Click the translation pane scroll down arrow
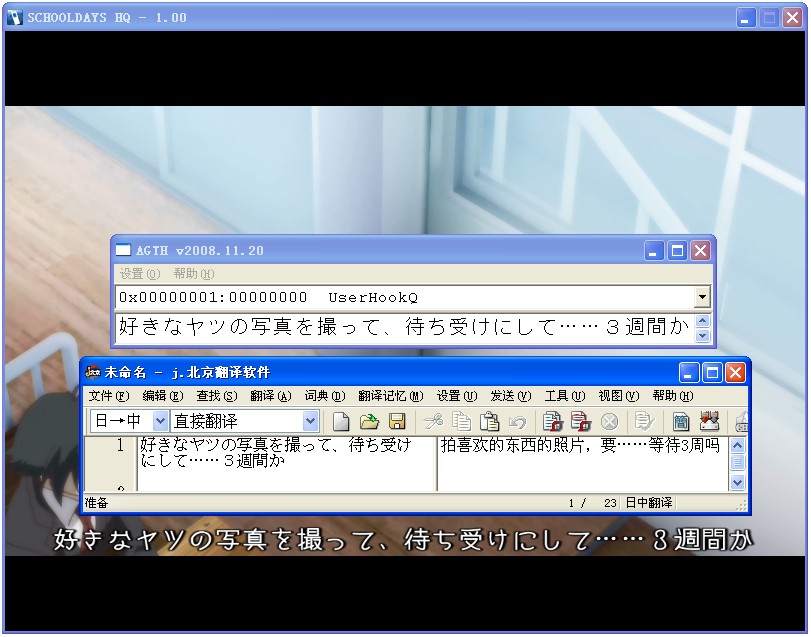The image size is (811, 637). click(737, 482)
